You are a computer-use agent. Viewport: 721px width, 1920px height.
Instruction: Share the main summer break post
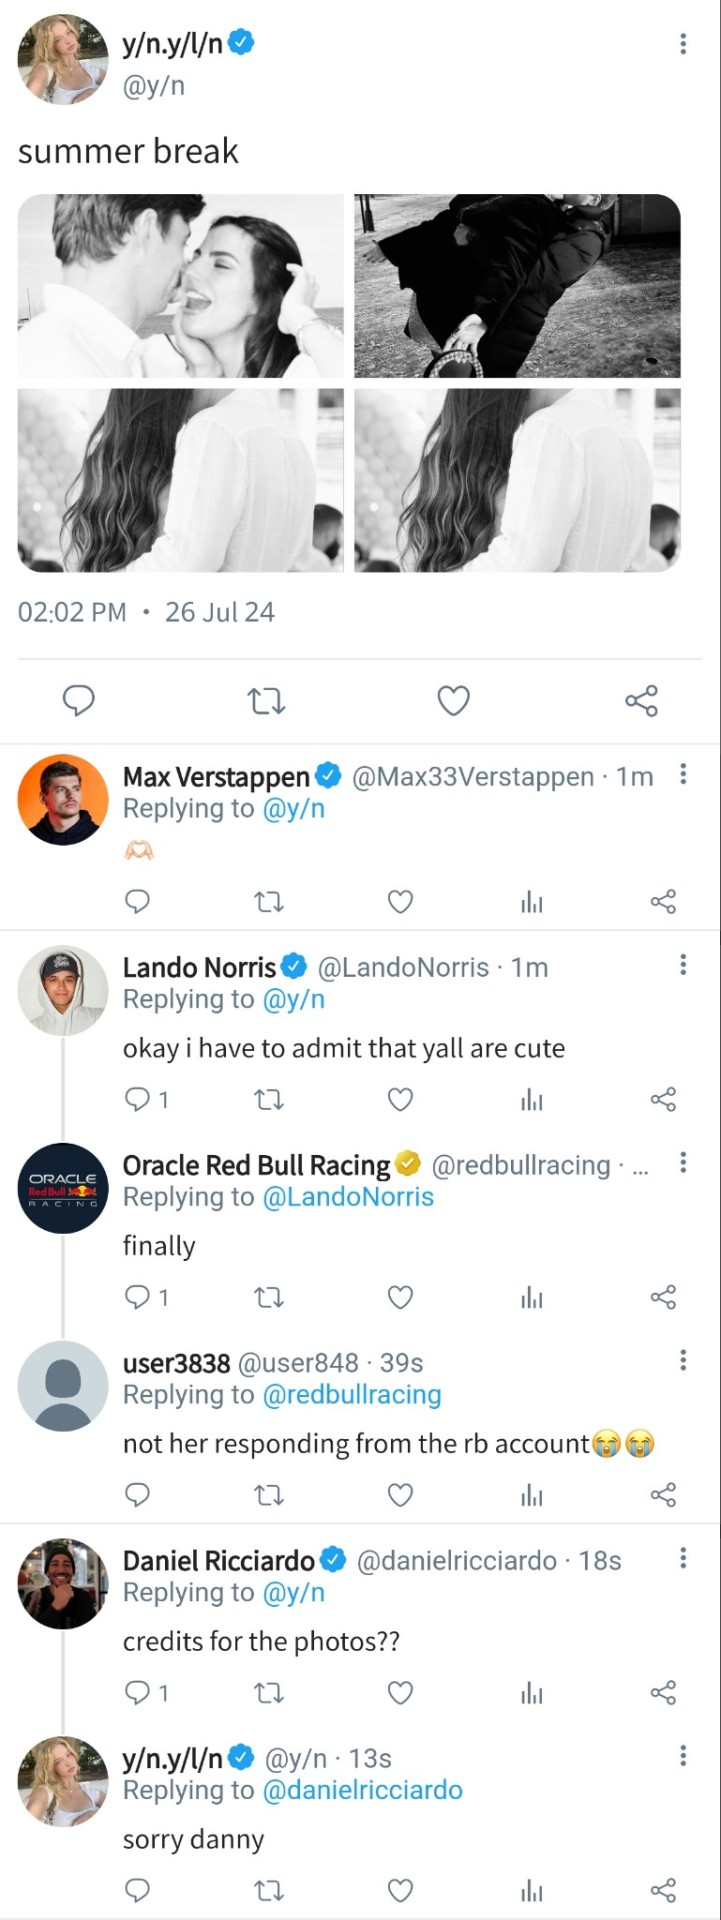coord(641,701)
